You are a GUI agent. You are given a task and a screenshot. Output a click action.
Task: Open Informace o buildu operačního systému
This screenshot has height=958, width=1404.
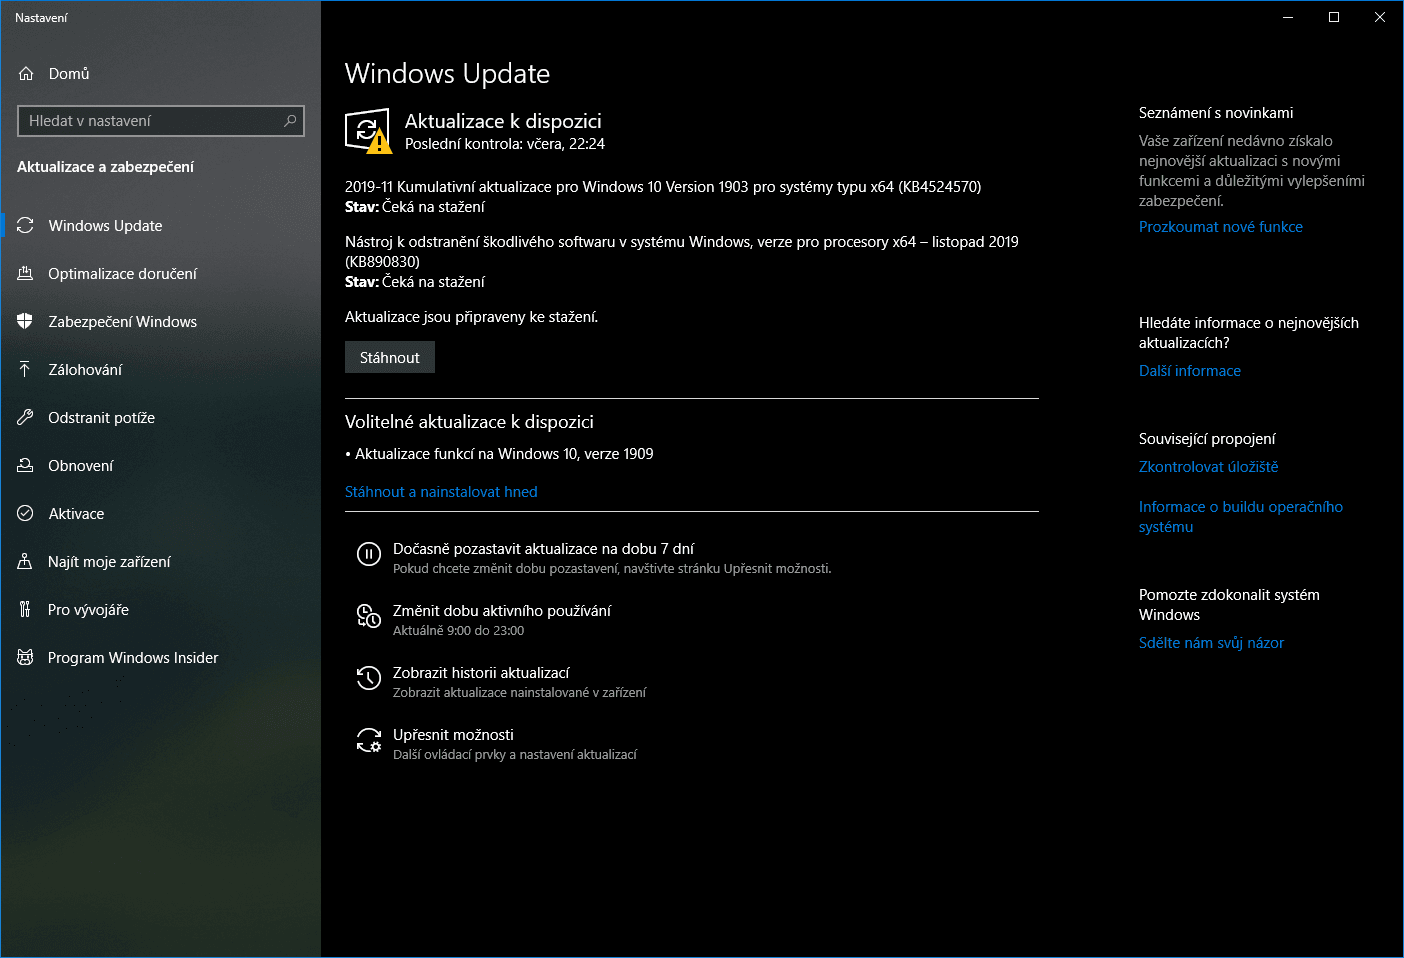pyautogui.click(x=1241, y=517)
